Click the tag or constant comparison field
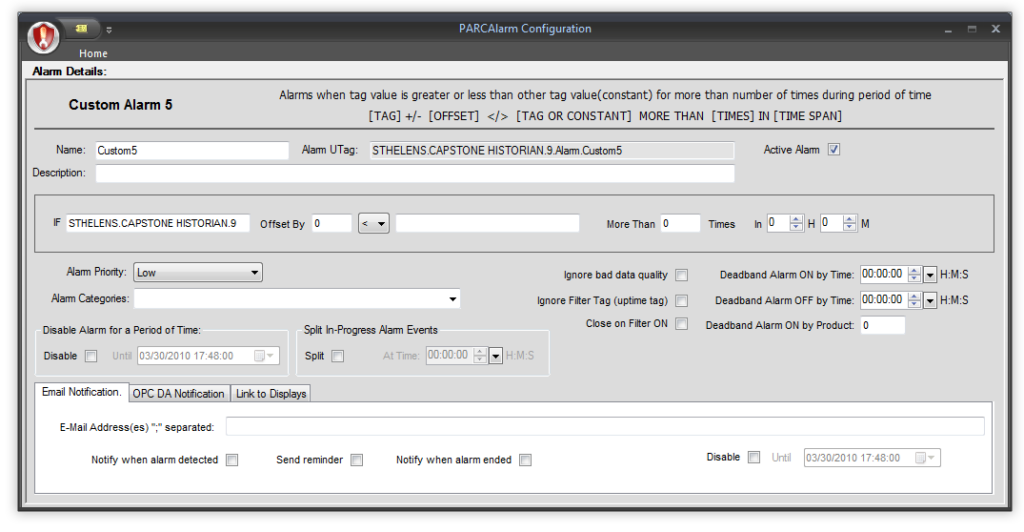The width and height of the screenshot is (1024, 532). point(487,223)
